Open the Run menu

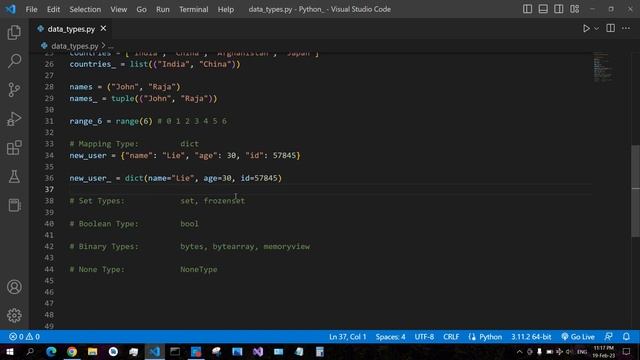(x=162, y=9)
